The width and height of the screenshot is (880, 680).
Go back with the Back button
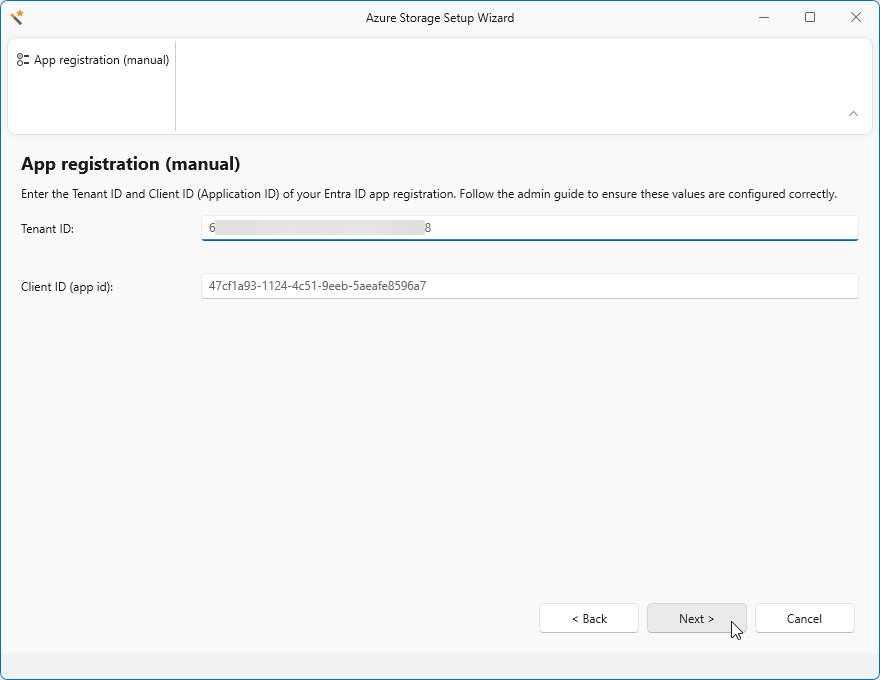pyautogui.click(x=589, y=618)
